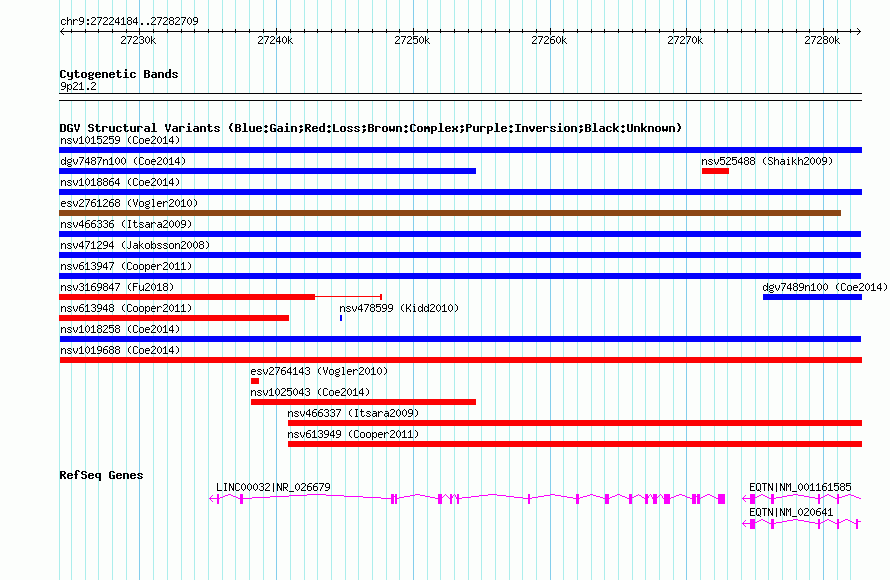Click the red bar under nsv466337

click(575, 423)
